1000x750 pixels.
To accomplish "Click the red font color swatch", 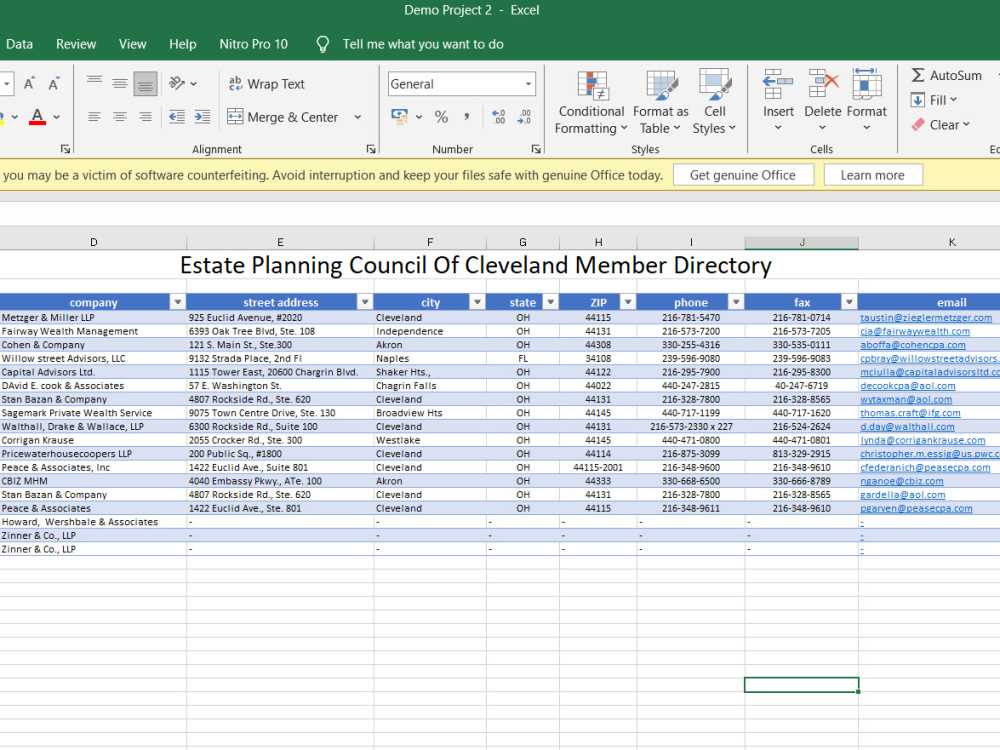I will point(38,117).
